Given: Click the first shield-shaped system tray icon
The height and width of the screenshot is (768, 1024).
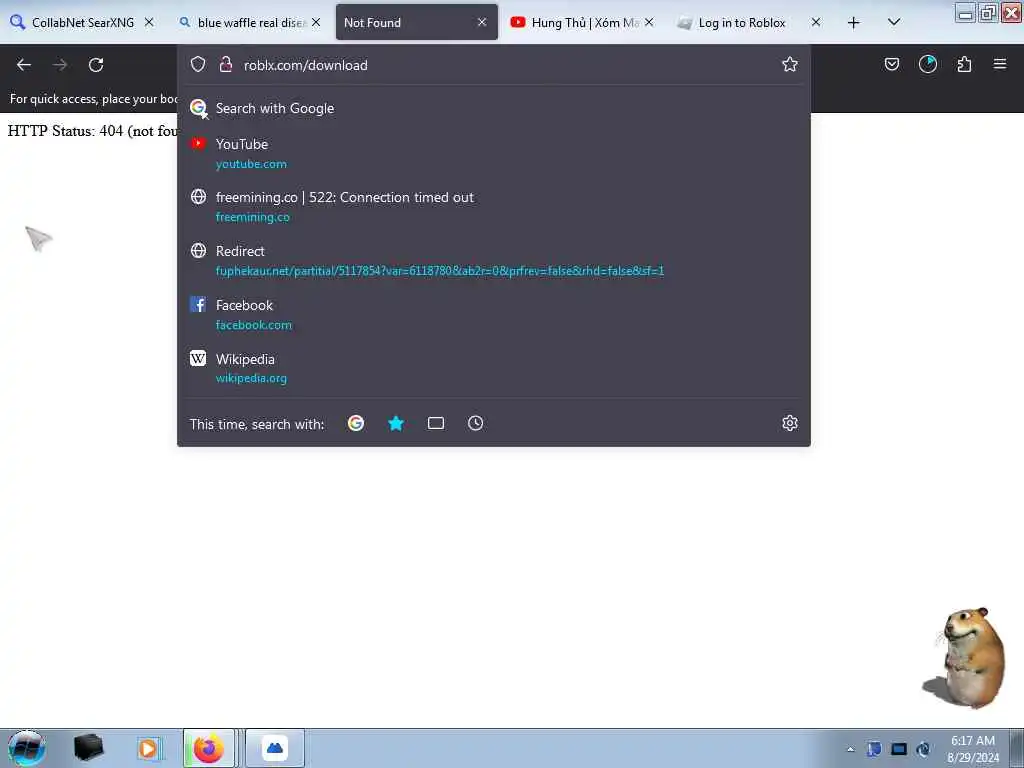Looking at the screenshot, I should click(x=874, y=749).
